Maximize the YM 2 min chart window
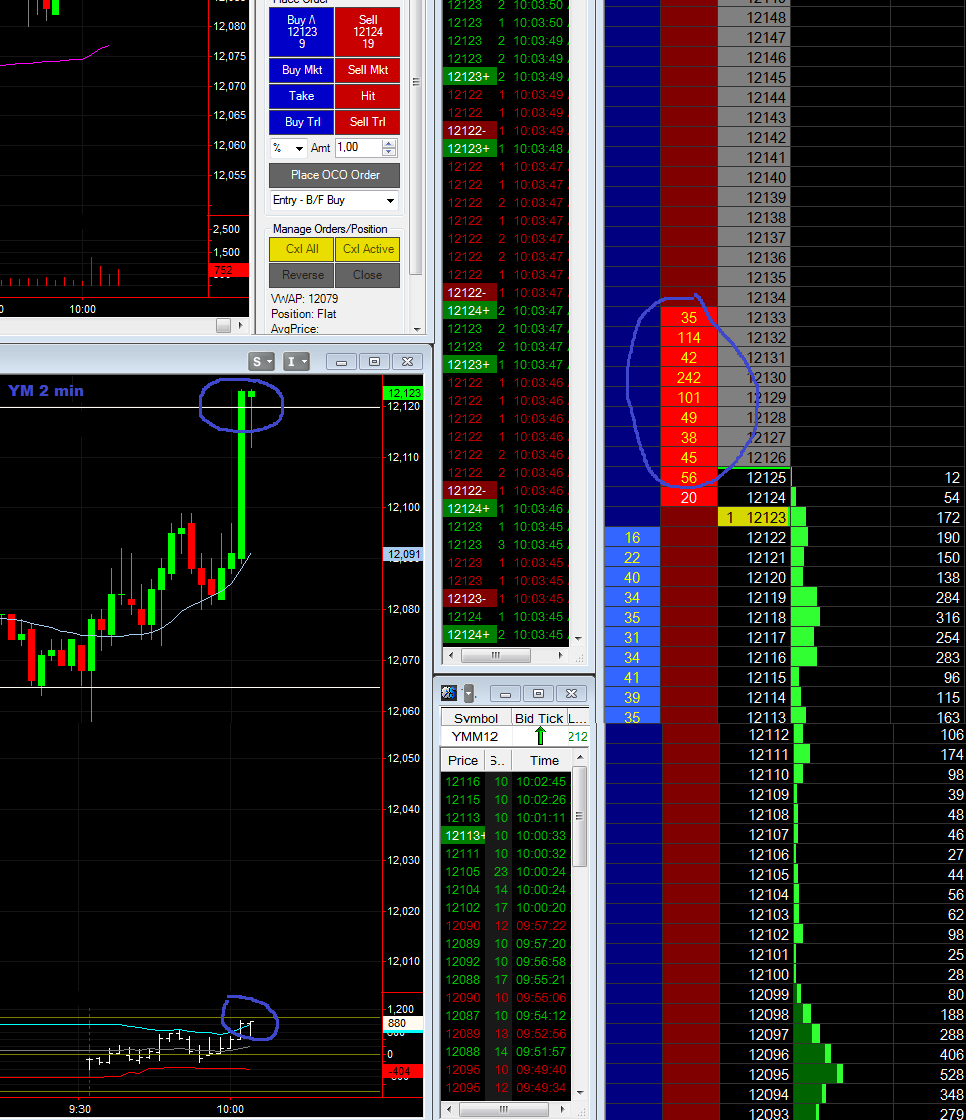This screenshot has width=966, height=1120. pos(374,361)
